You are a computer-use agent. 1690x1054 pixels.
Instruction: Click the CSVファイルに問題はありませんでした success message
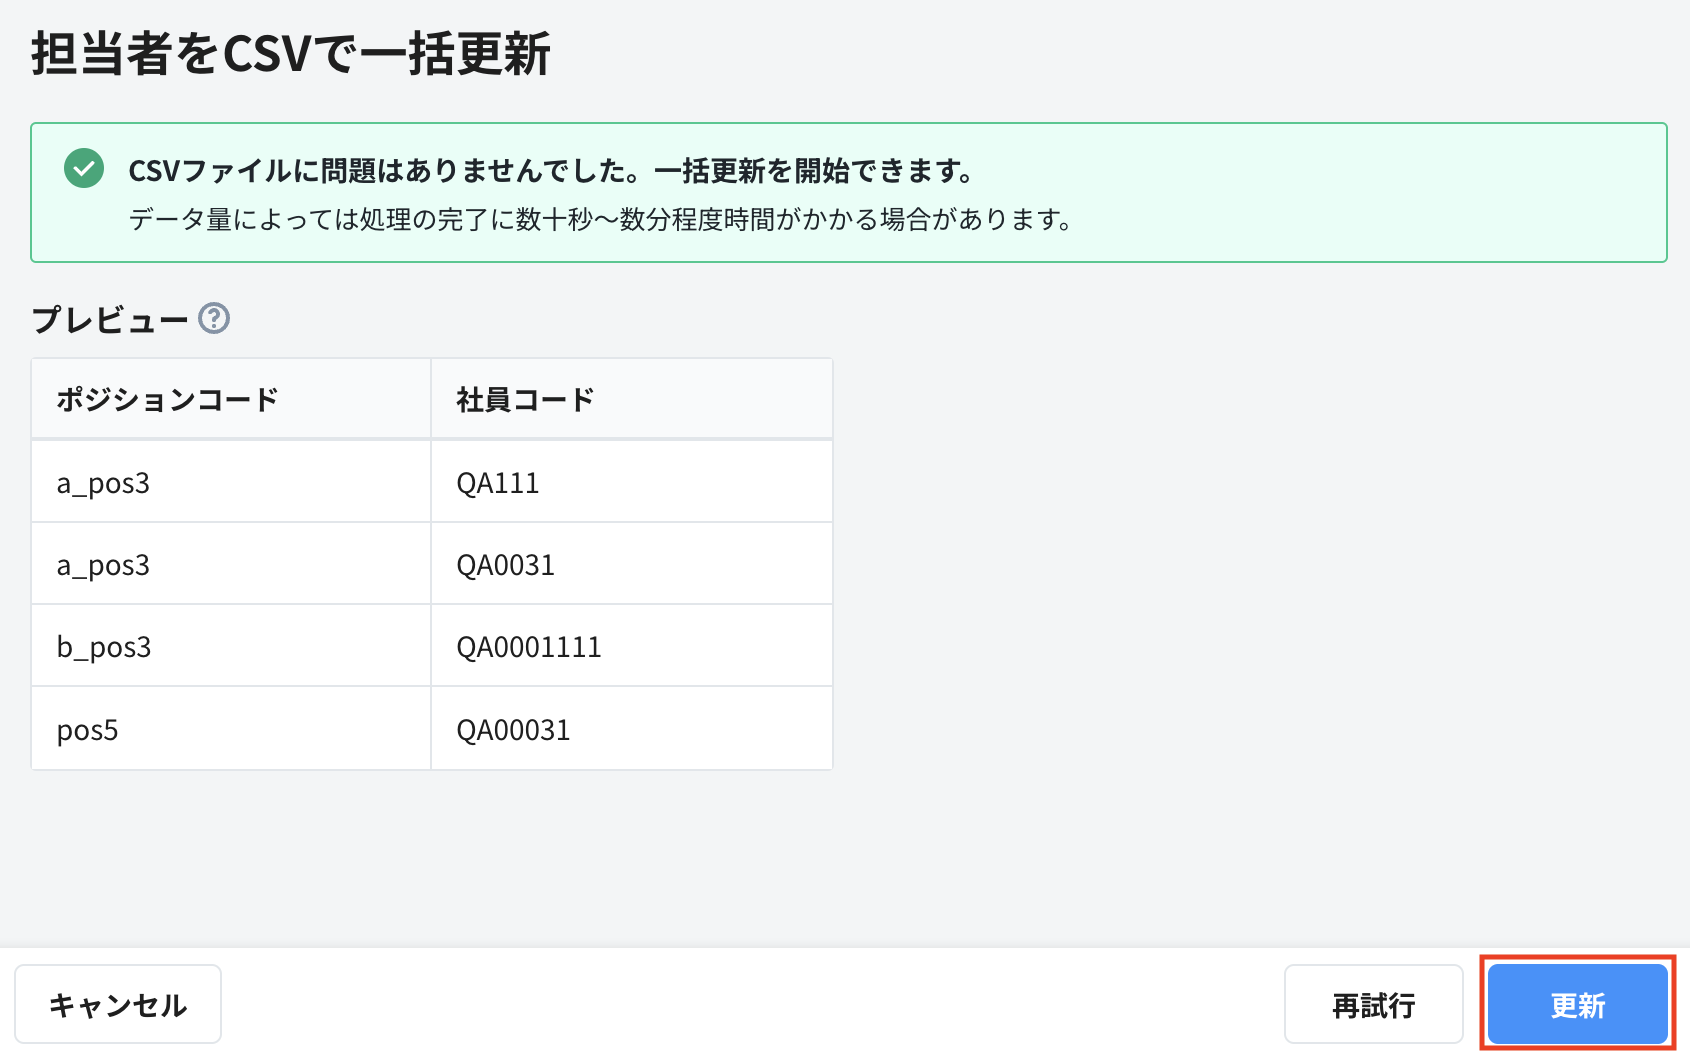(548, 169)
